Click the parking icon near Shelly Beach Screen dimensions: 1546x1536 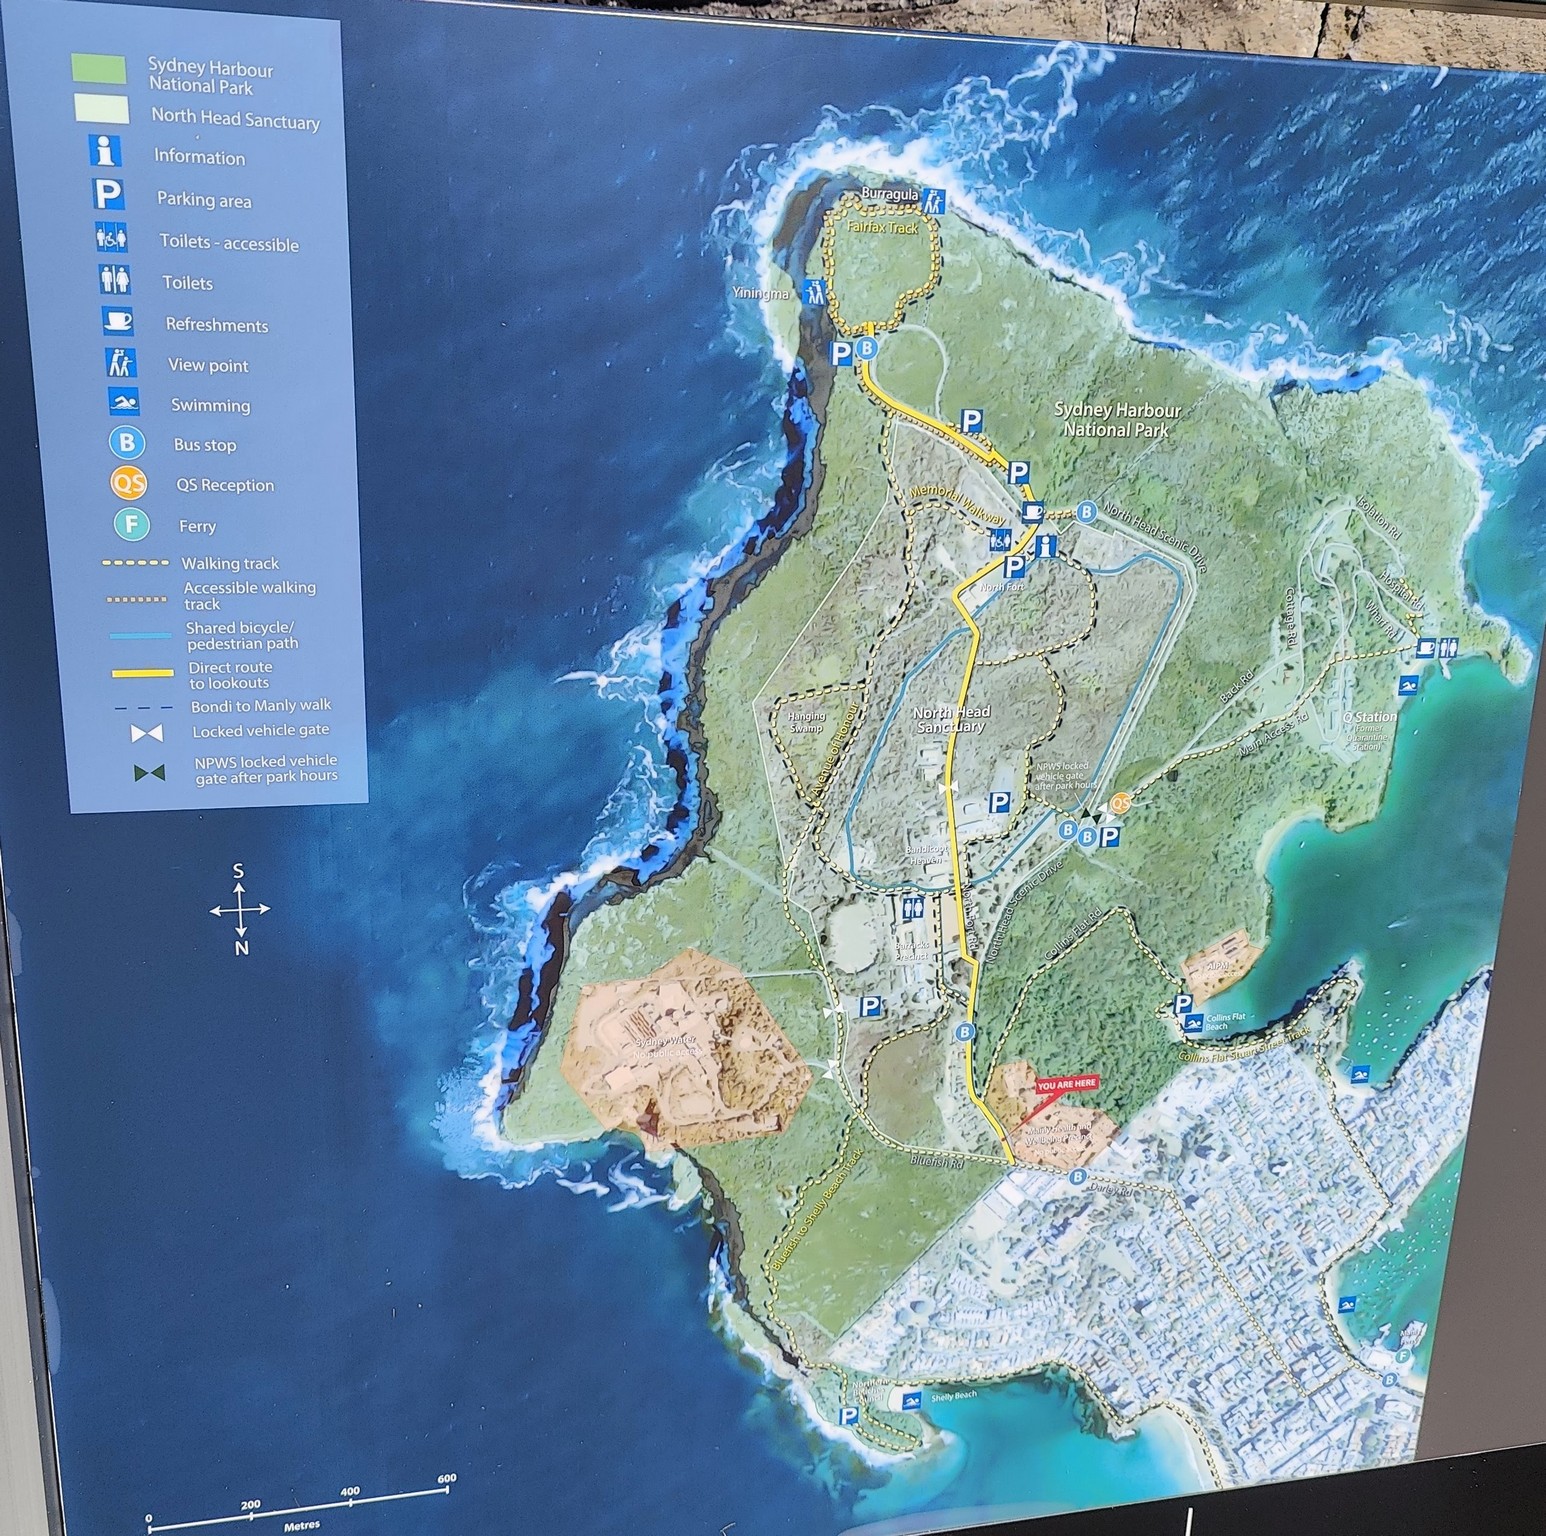tap(847, 1416)
